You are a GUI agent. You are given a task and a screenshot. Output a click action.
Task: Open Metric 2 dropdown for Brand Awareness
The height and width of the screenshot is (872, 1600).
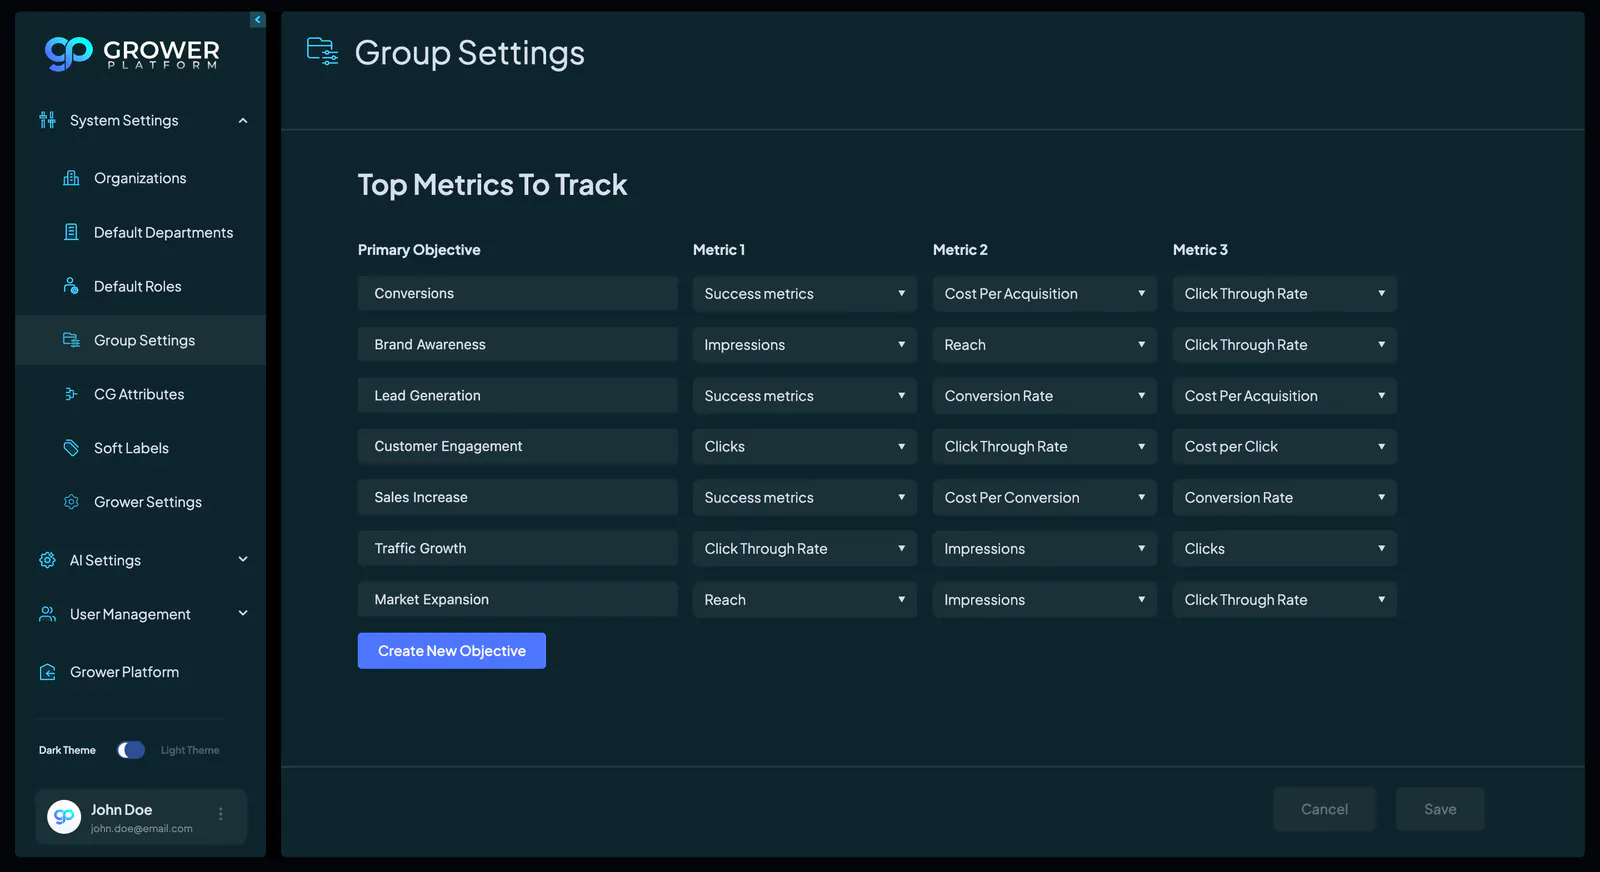click(1045, 345)
